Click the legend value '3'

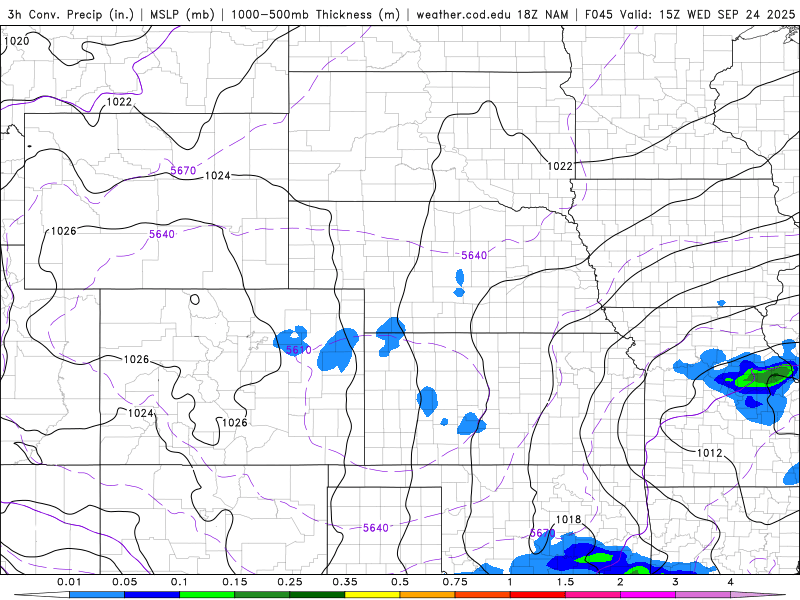(x=676, y=582)
